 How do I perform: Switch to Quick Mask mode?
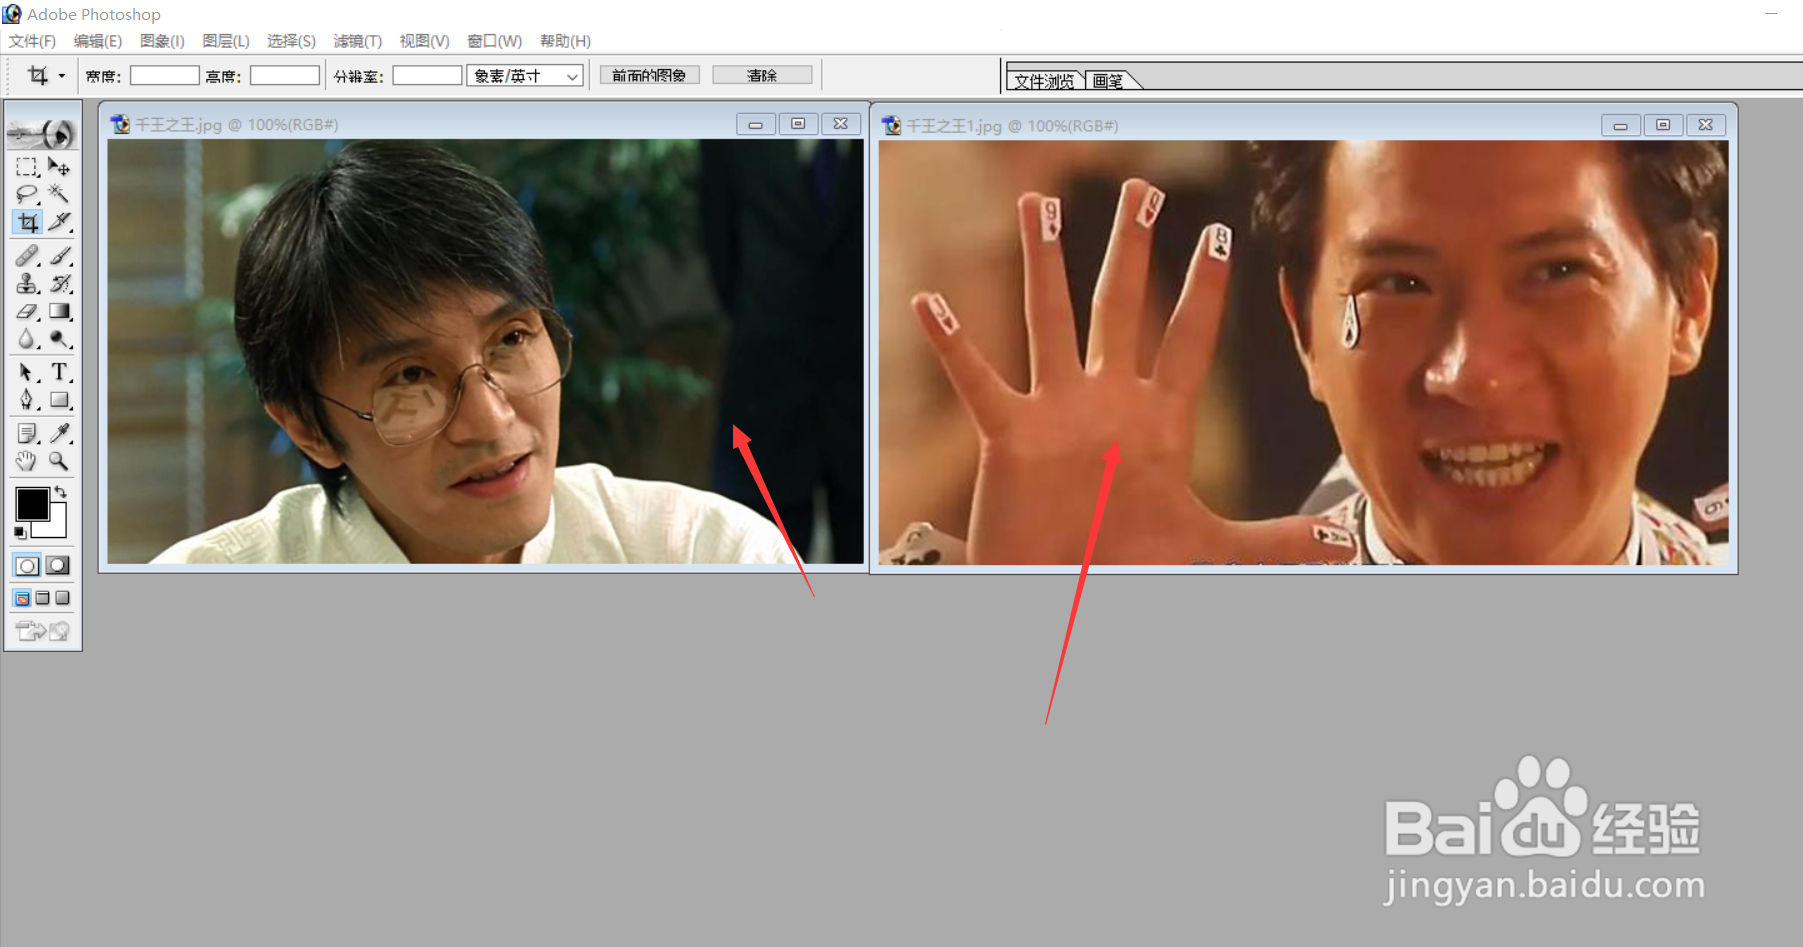click(58, 566)
